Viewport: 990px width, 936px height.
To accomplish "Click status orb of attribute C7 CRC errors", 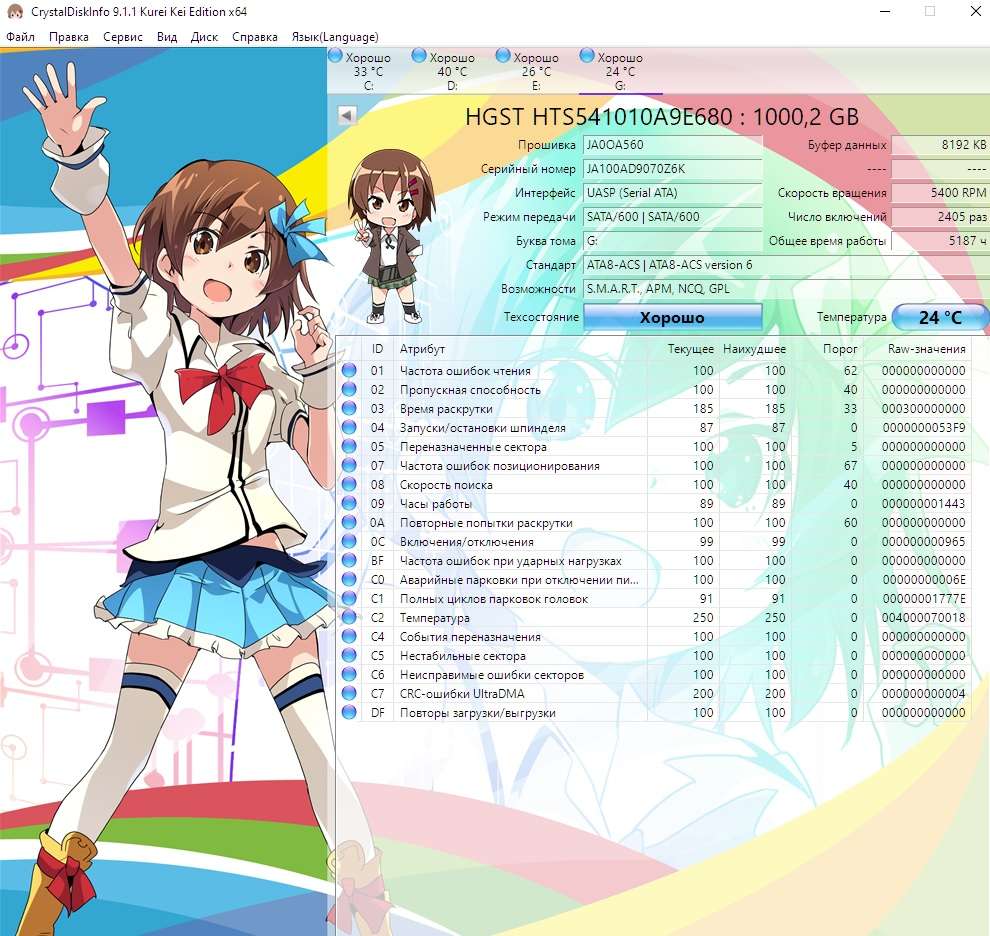I will coord(349,693).
